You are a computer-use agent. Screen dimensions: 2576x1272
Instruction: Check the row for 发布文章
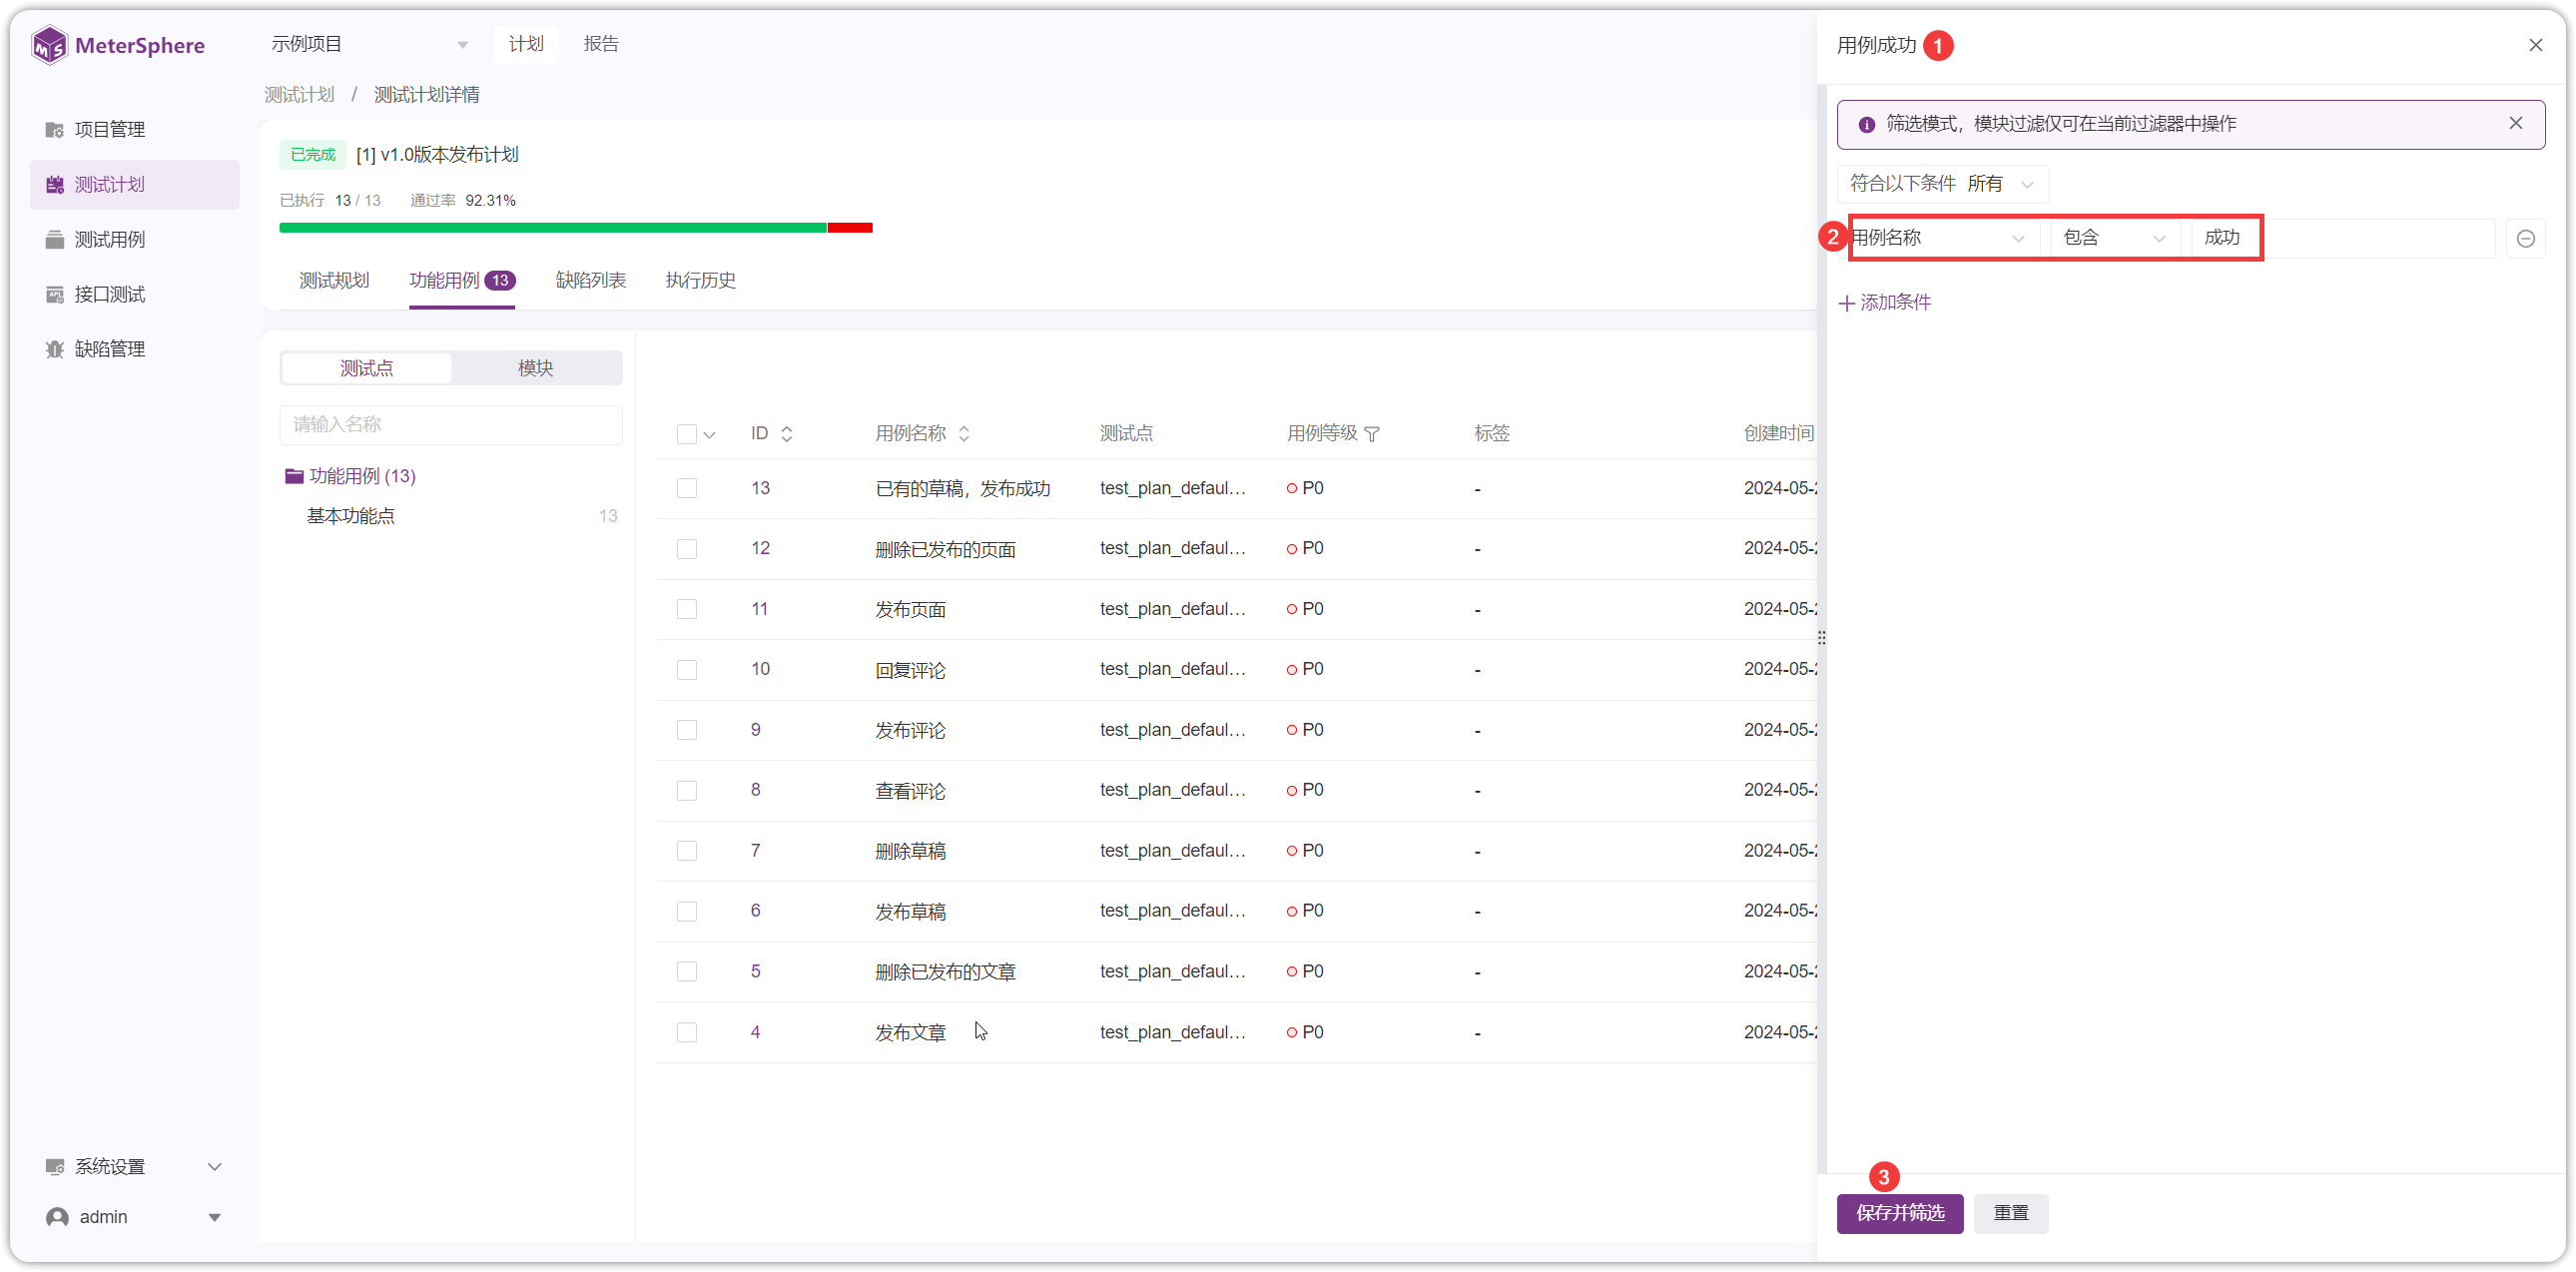click(686, 1032)
